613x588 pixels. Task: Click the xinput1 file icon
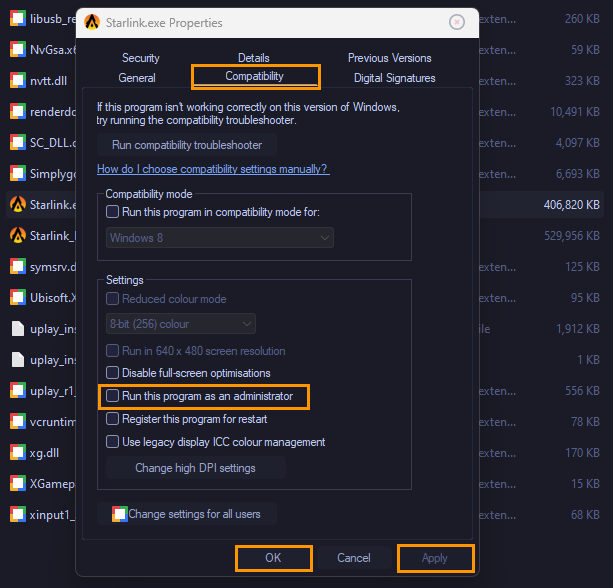point(18,514)
